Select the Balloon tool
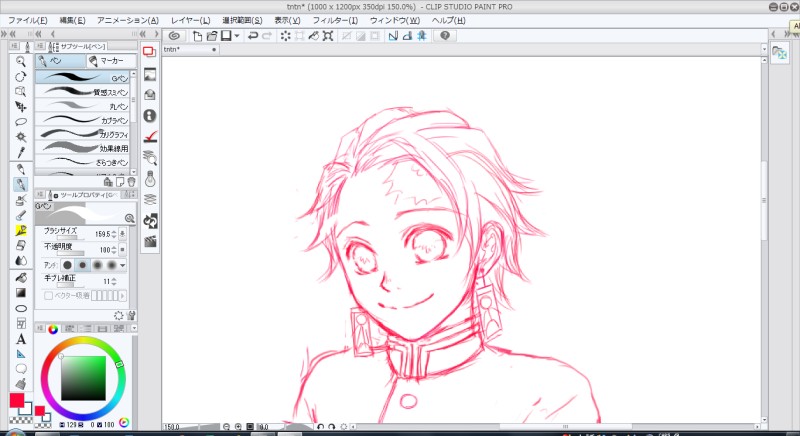Screen dimensions: 800x436 [x=20, y=368]
